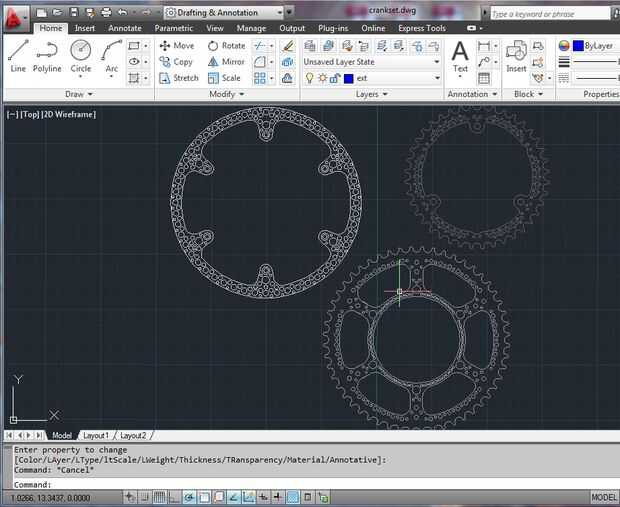The height and width of the screenshot is (507, 620).
Task: Toggle Ortho Mode in status bar
Action: pyautogui.click(x=174, y=497)
